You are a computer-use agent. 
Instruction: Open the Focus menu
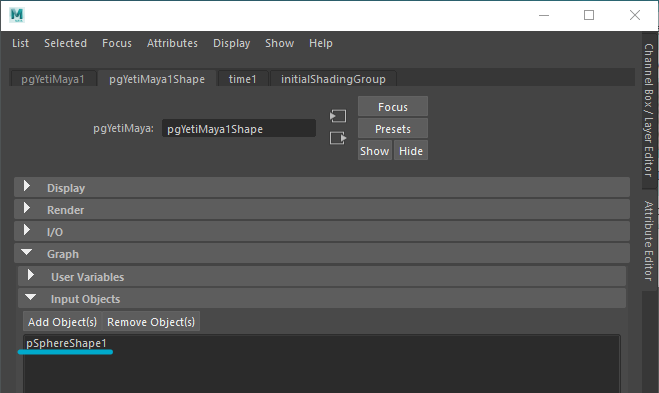[117, 43]
